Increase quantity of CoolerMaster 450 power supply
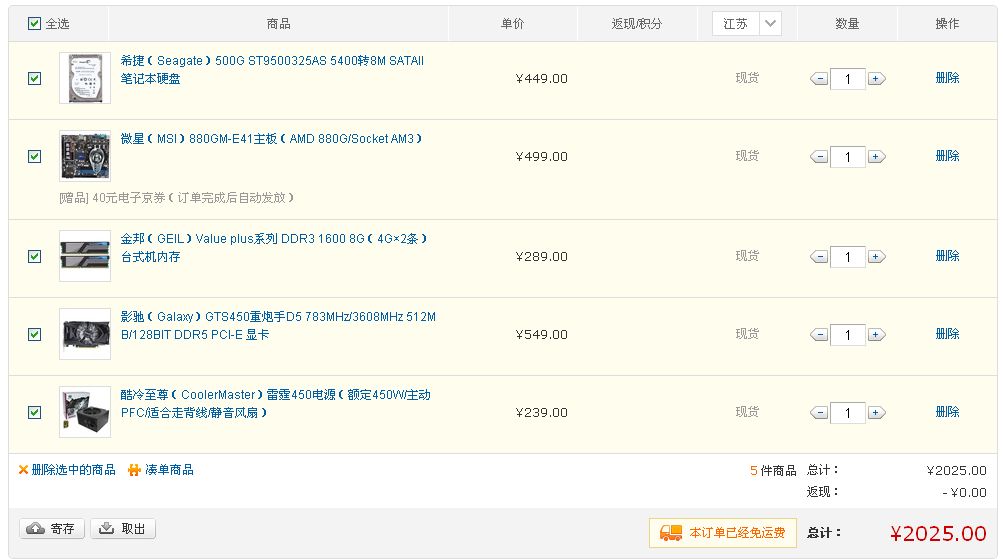1003x559 pixels. (876, 413)
